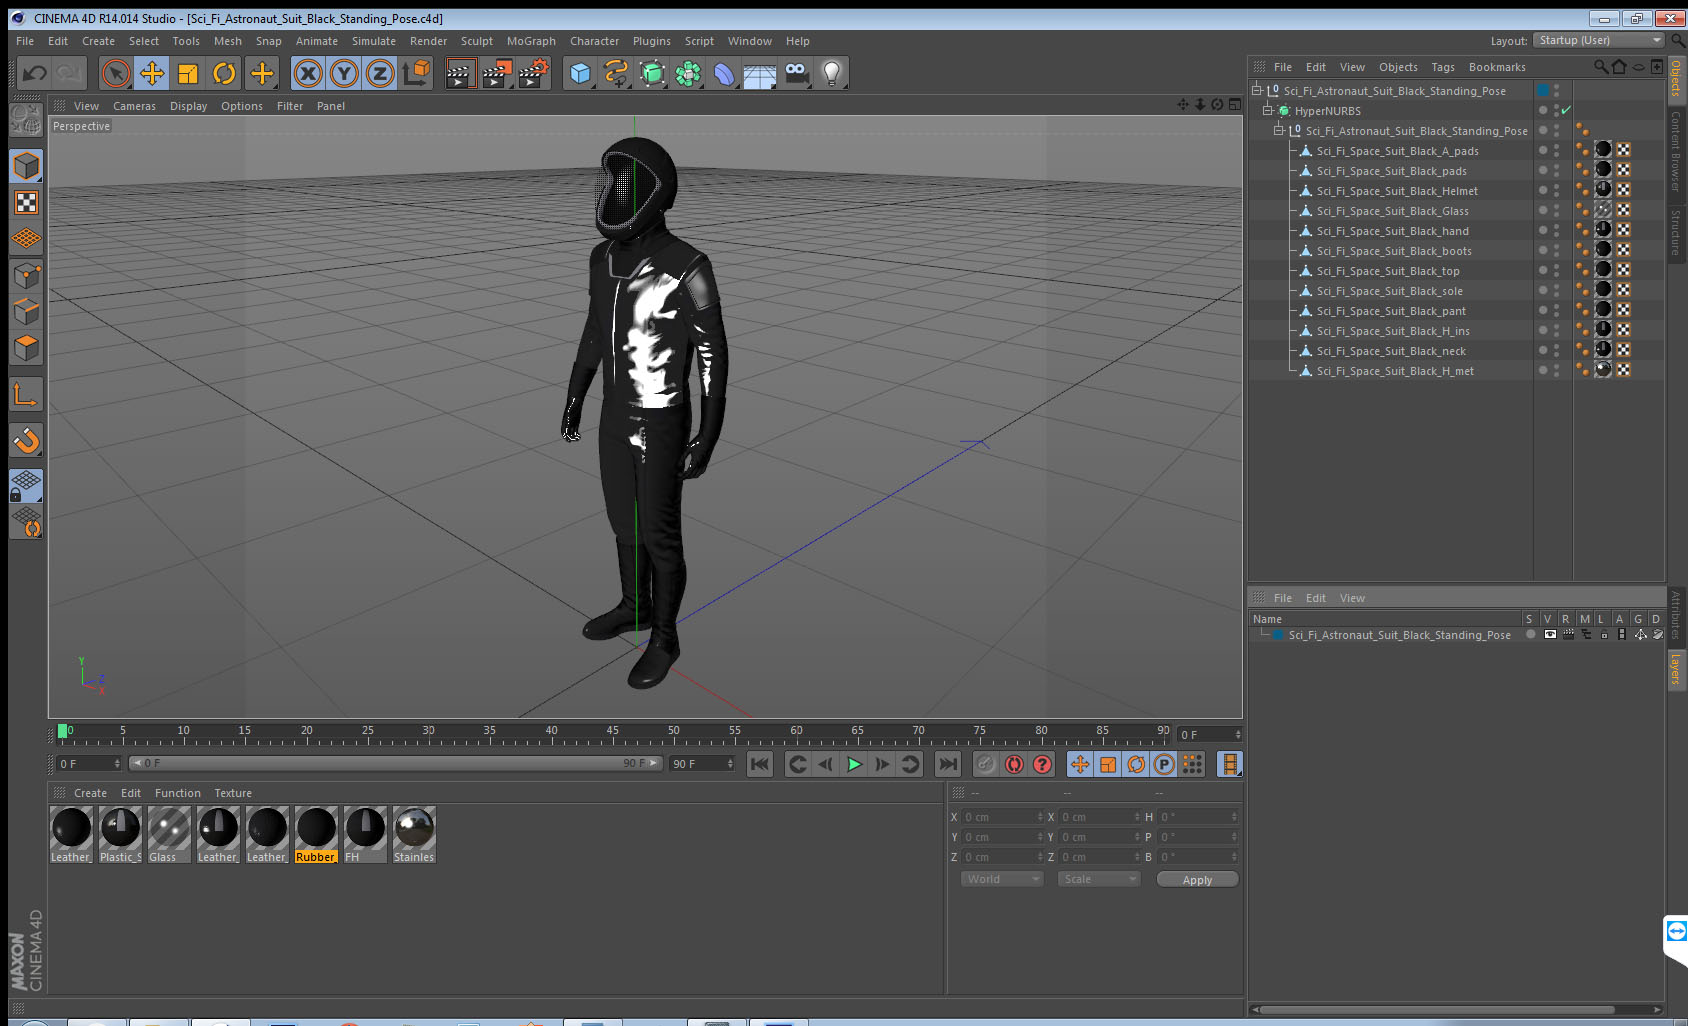Open the Character menu

[595, 41]
